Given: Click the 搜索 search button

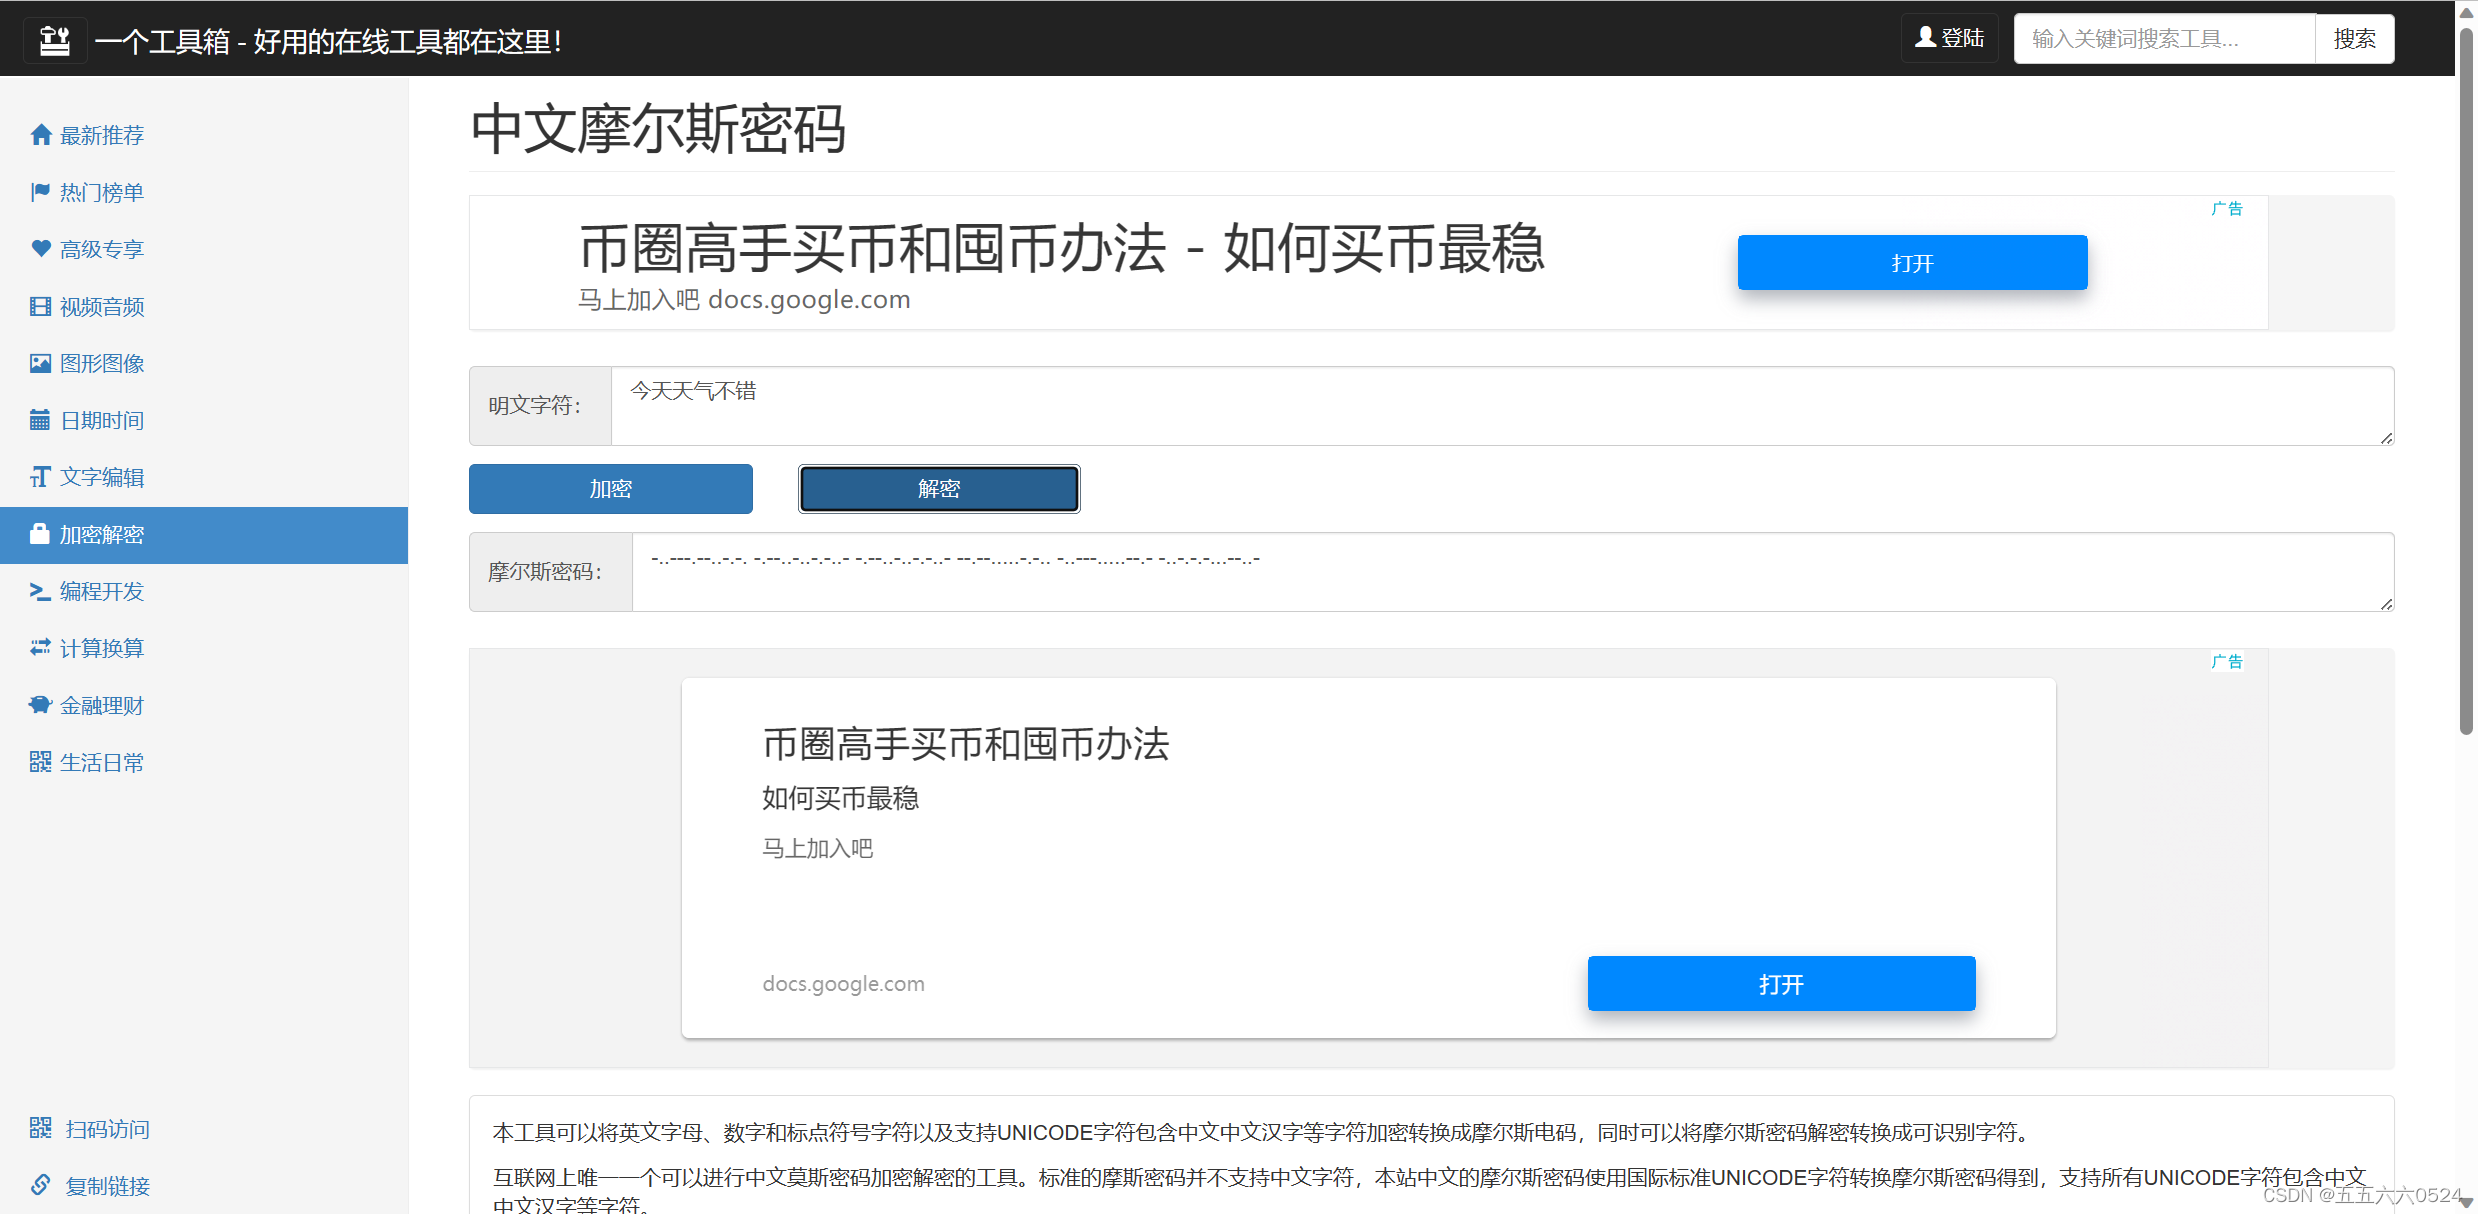Looking at the screenshot, I should tap(2354, 38).
